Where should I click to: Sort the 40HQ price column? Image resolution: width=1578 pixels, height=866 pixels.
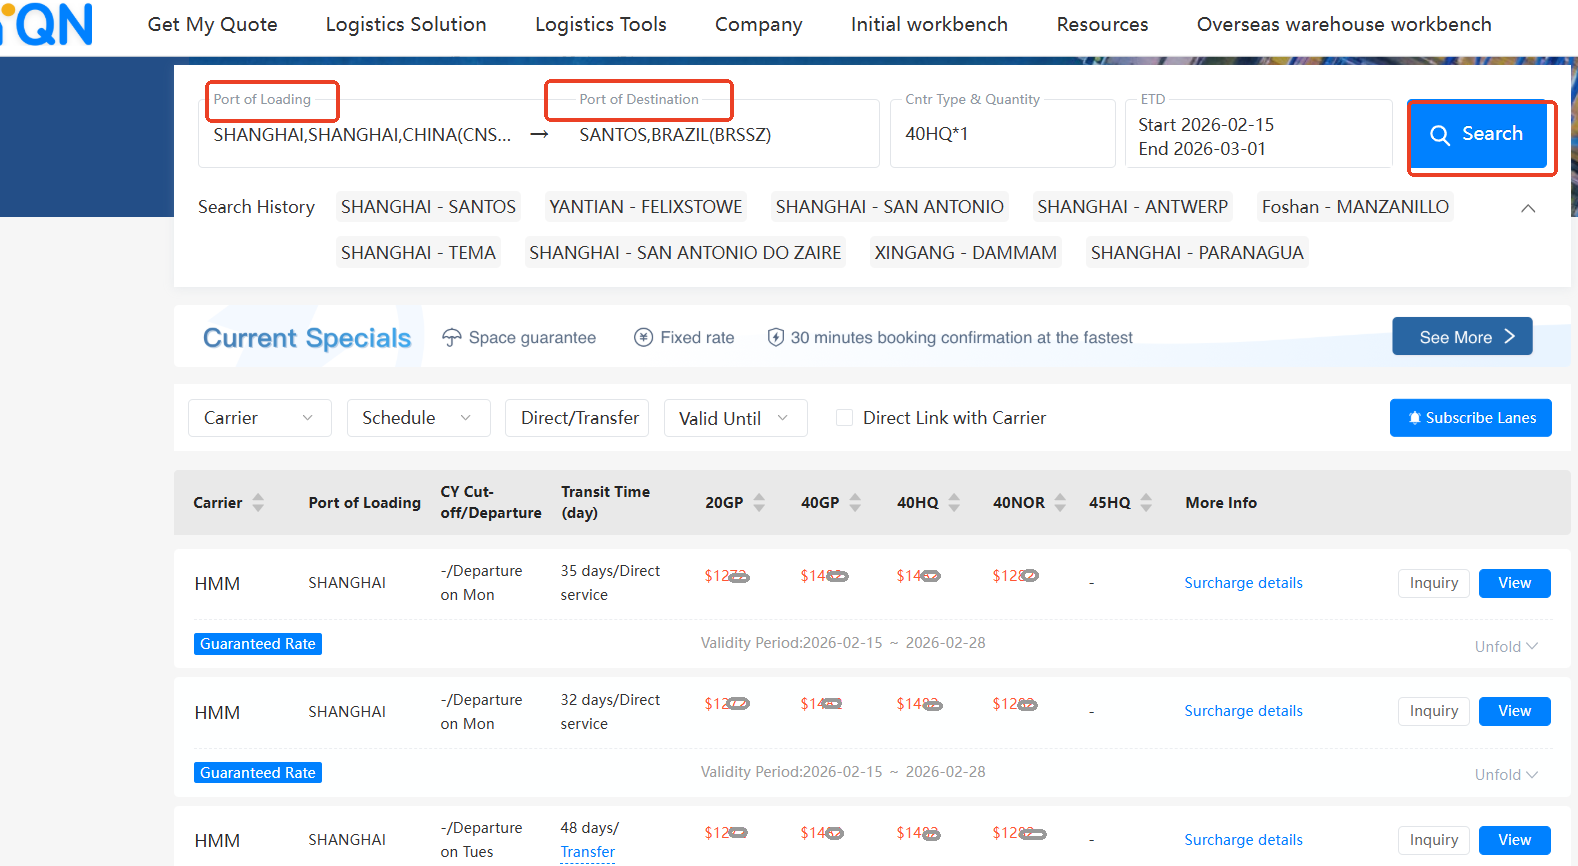tap(954, 503)
